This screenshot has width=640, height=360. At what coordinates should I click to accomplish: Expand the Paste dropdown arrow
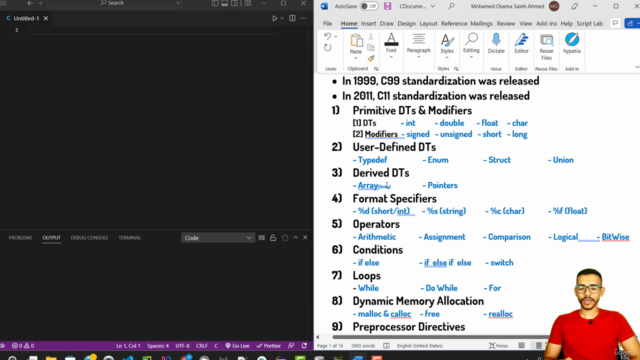pos(356,58)
